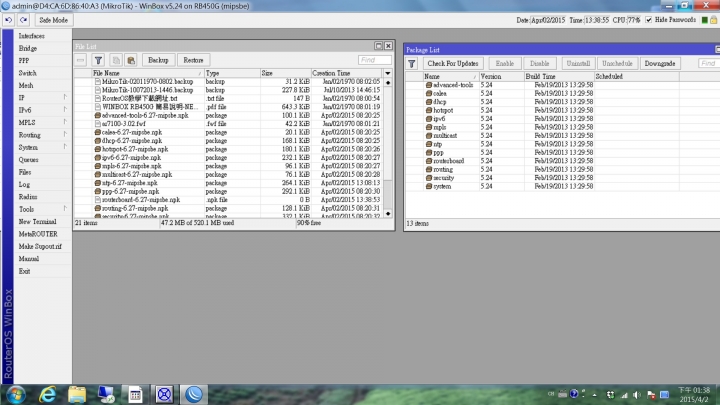Screen dimensions: 720x405
Task: Open the PPP menu
Action: pyautogui.click(x=24, y=61)
